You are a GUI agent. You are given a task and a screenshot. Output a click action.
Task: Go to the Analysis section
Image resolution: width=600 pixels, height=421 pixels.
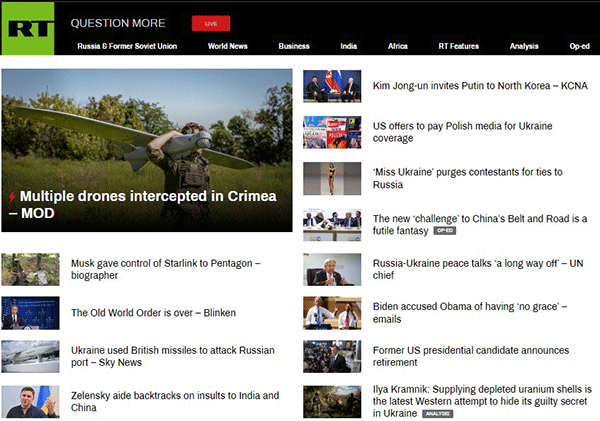pyautogui.click(x=524, y=46)
